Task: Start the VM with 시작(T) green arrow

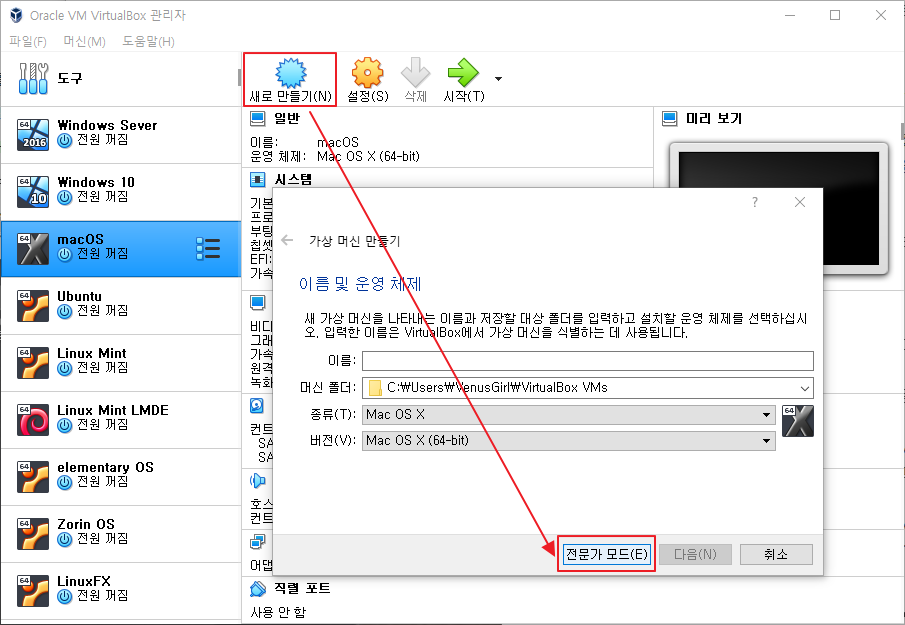Action: click(463, 72)
